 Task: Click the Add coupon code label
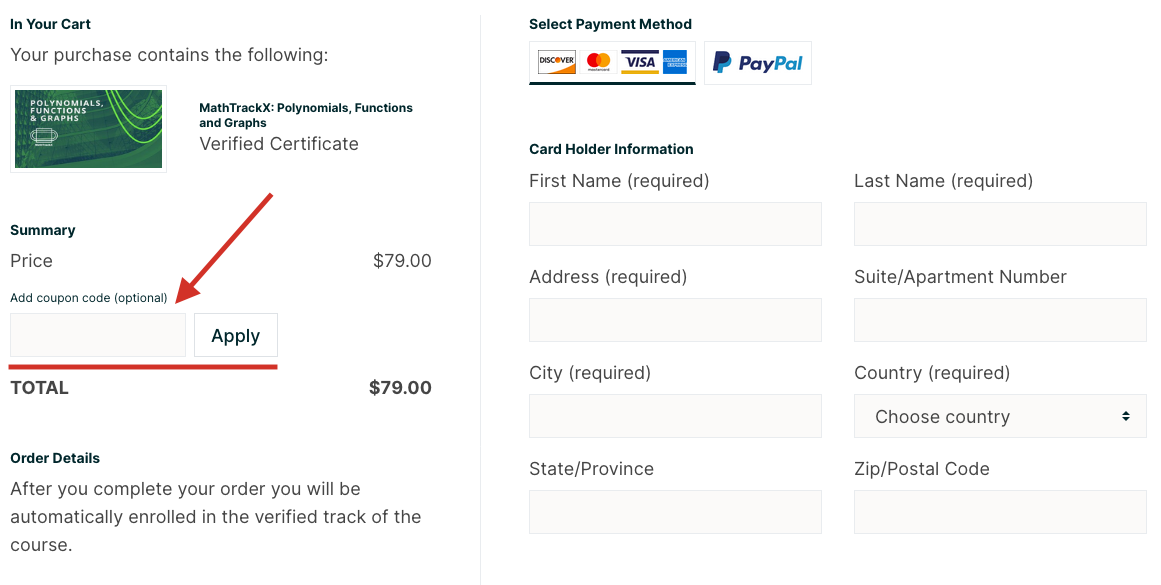tap(89, 298)
